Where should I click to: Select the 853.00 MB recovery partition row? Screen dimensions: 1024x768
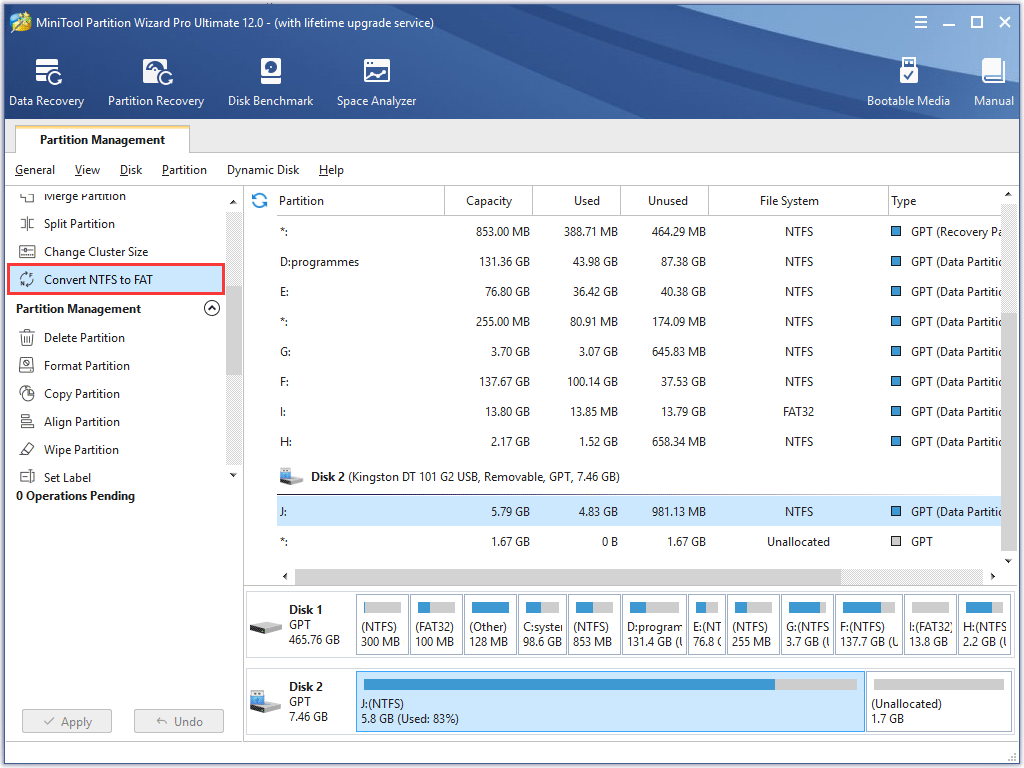click(x=639, y=232)
